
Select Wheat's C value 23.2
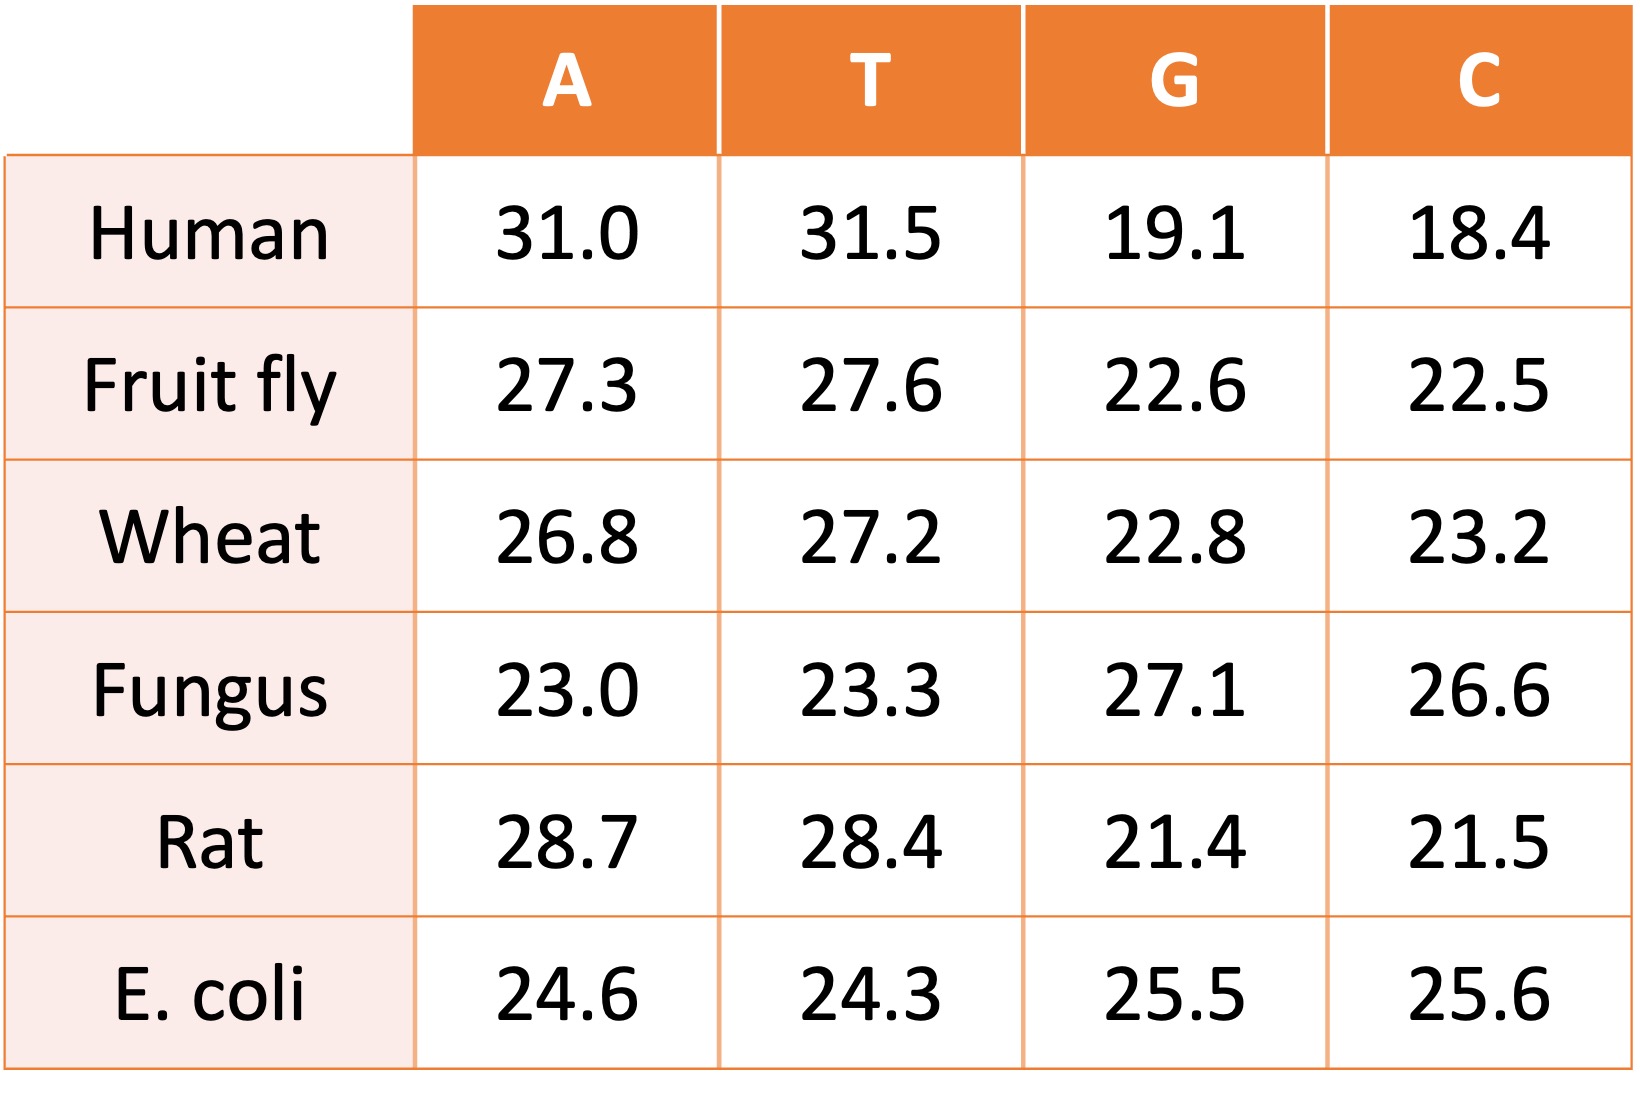pos(1479,537)
